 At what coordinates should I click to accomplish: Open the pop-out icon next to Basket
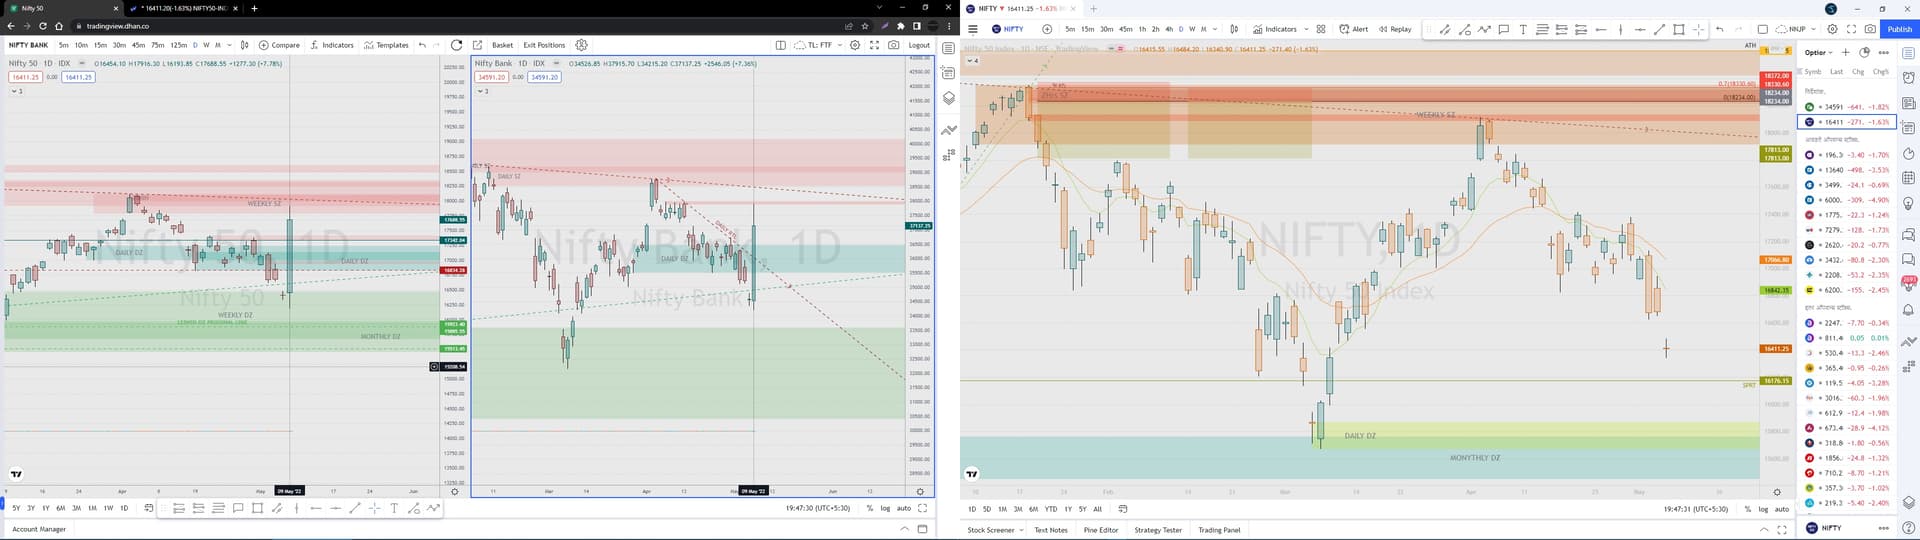(x=477, y=45)
